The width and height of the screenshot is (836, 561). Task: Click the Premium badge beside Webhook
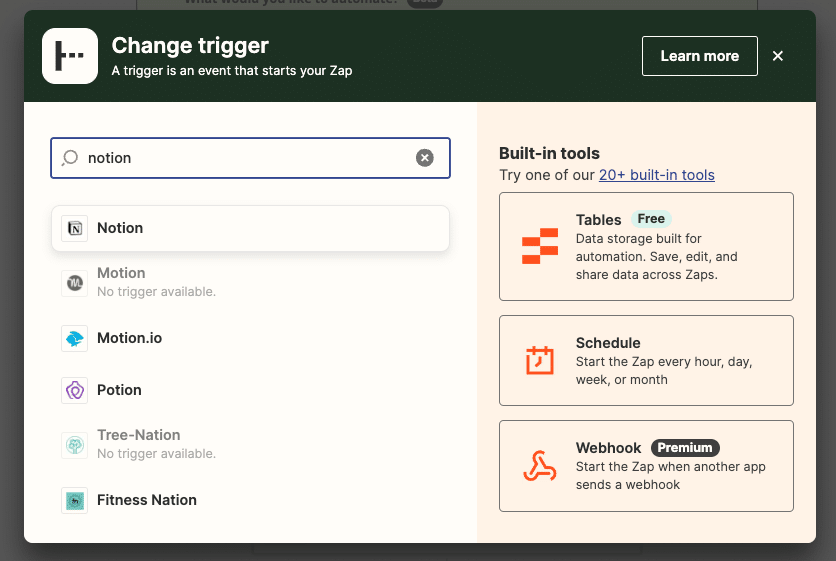pyautogui.click(x=685, y=447)
